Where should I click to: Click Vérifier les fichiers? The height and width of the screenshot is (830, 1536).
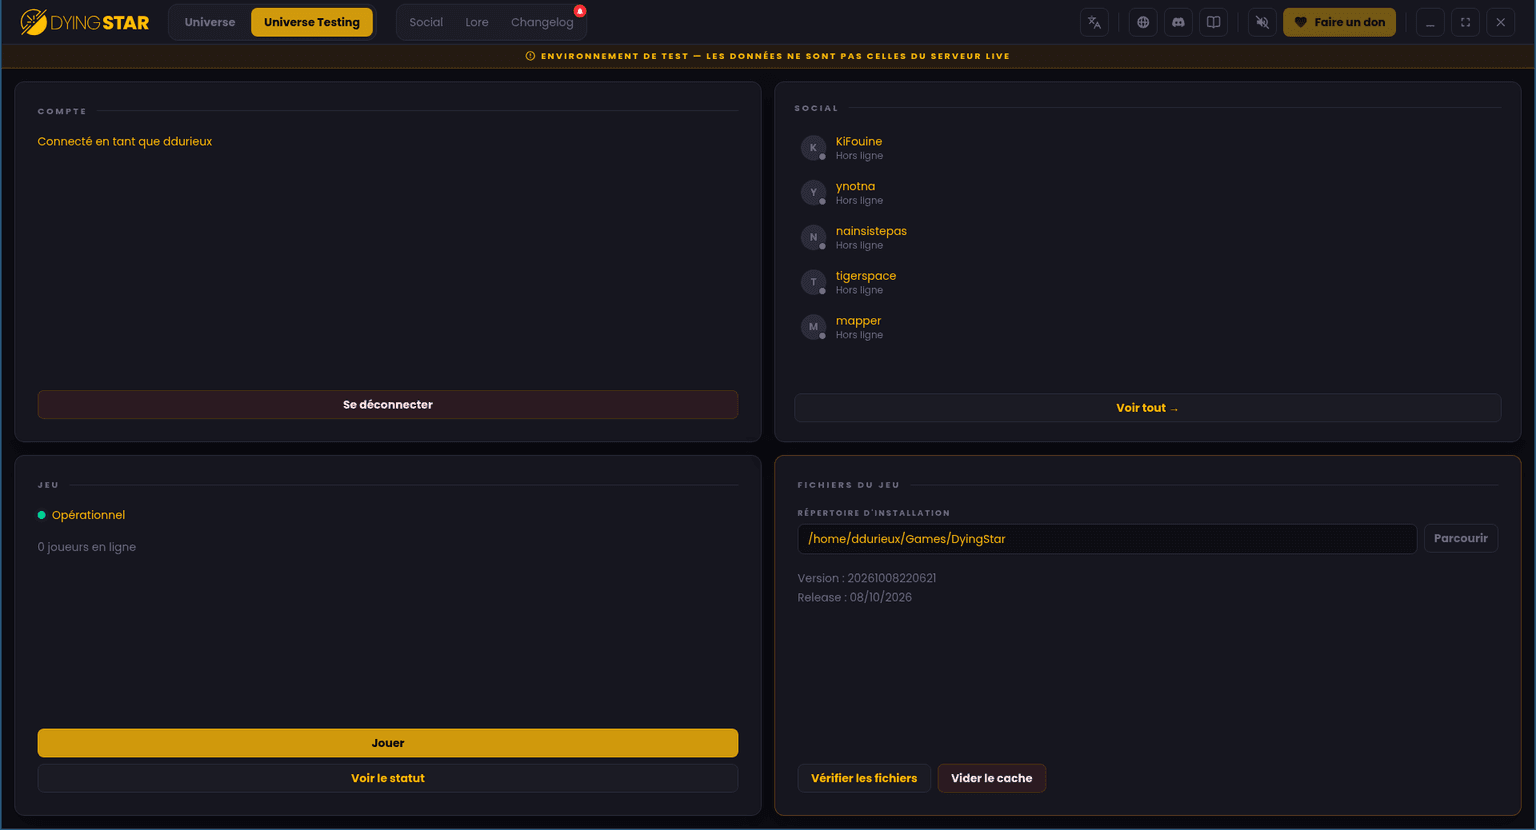(x=864, y=778)
